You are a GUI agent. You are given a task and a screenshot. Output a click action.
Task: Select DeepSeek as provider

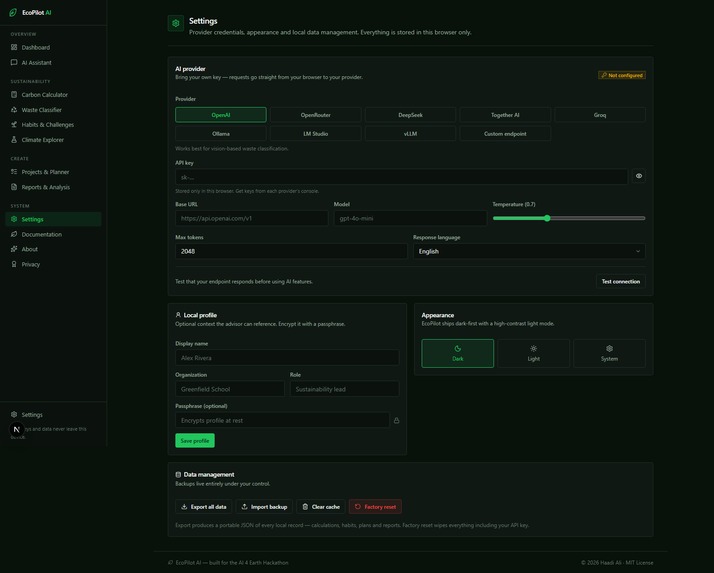(x=410, y=115)
